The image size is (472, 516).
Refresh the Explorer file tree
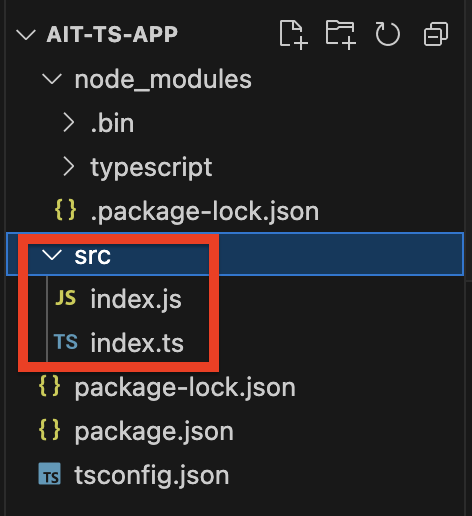click(388, 34)
